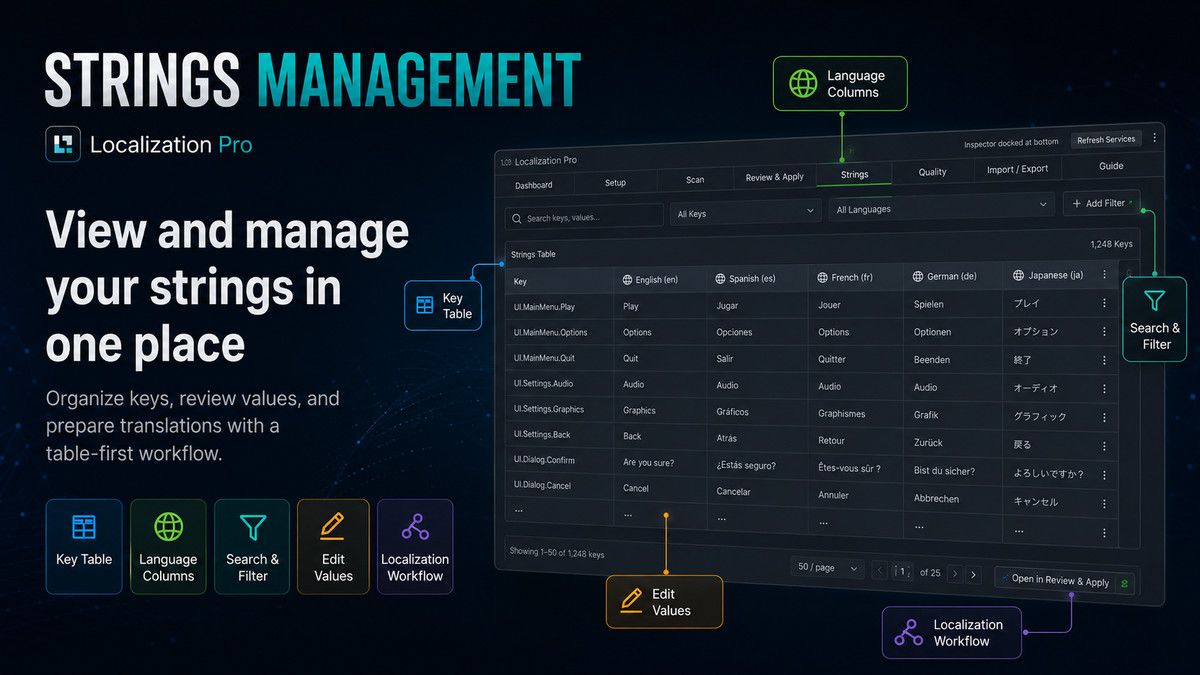Open the kebab menu in the table header row
1200x675 pixels.
click(1105, 274)
